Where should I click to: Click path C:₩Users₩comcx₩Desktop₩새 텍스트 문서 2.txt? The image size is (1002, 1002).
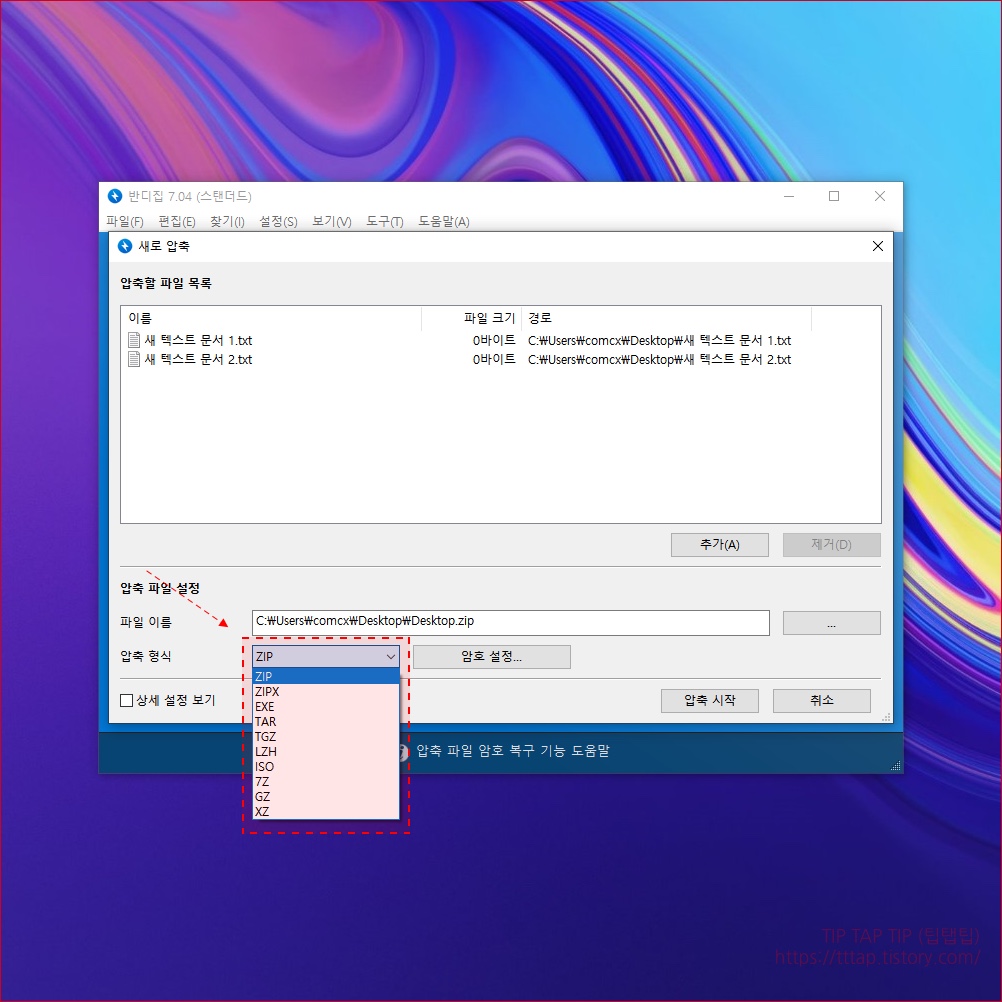point(659,360)
